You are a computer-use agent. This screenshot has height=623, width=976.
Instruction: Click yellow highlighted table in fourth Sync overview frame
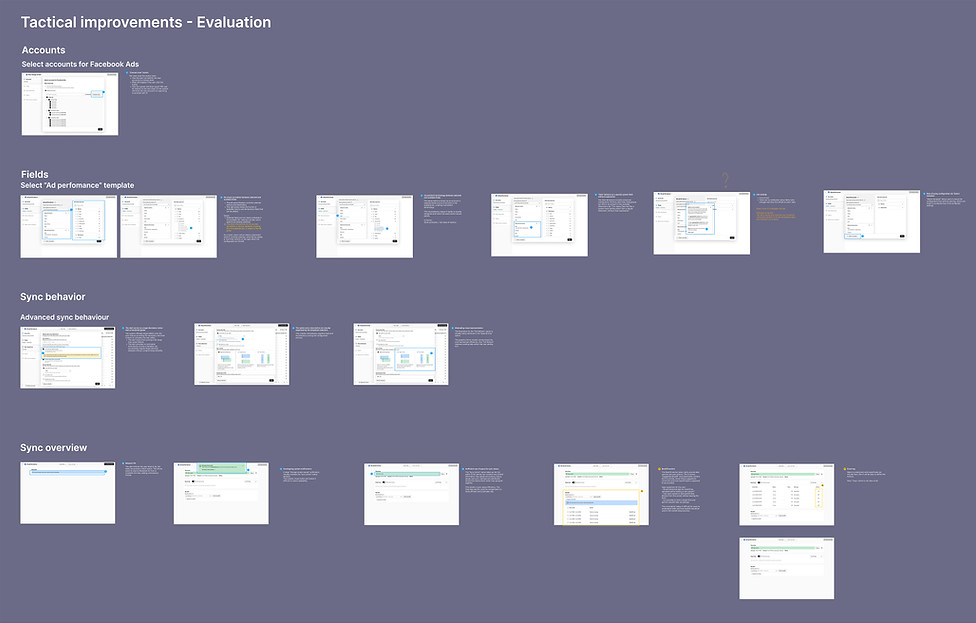(x=601, y=507)
